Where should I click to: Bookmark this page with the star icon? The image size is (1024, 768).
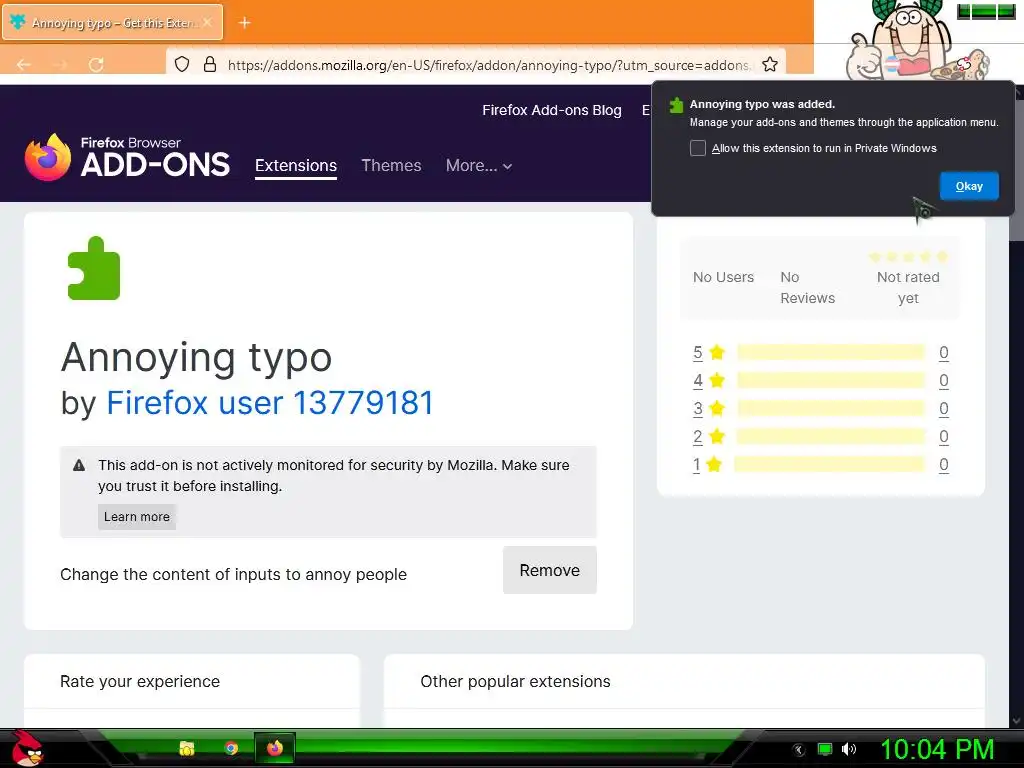[x=770, y=64]
